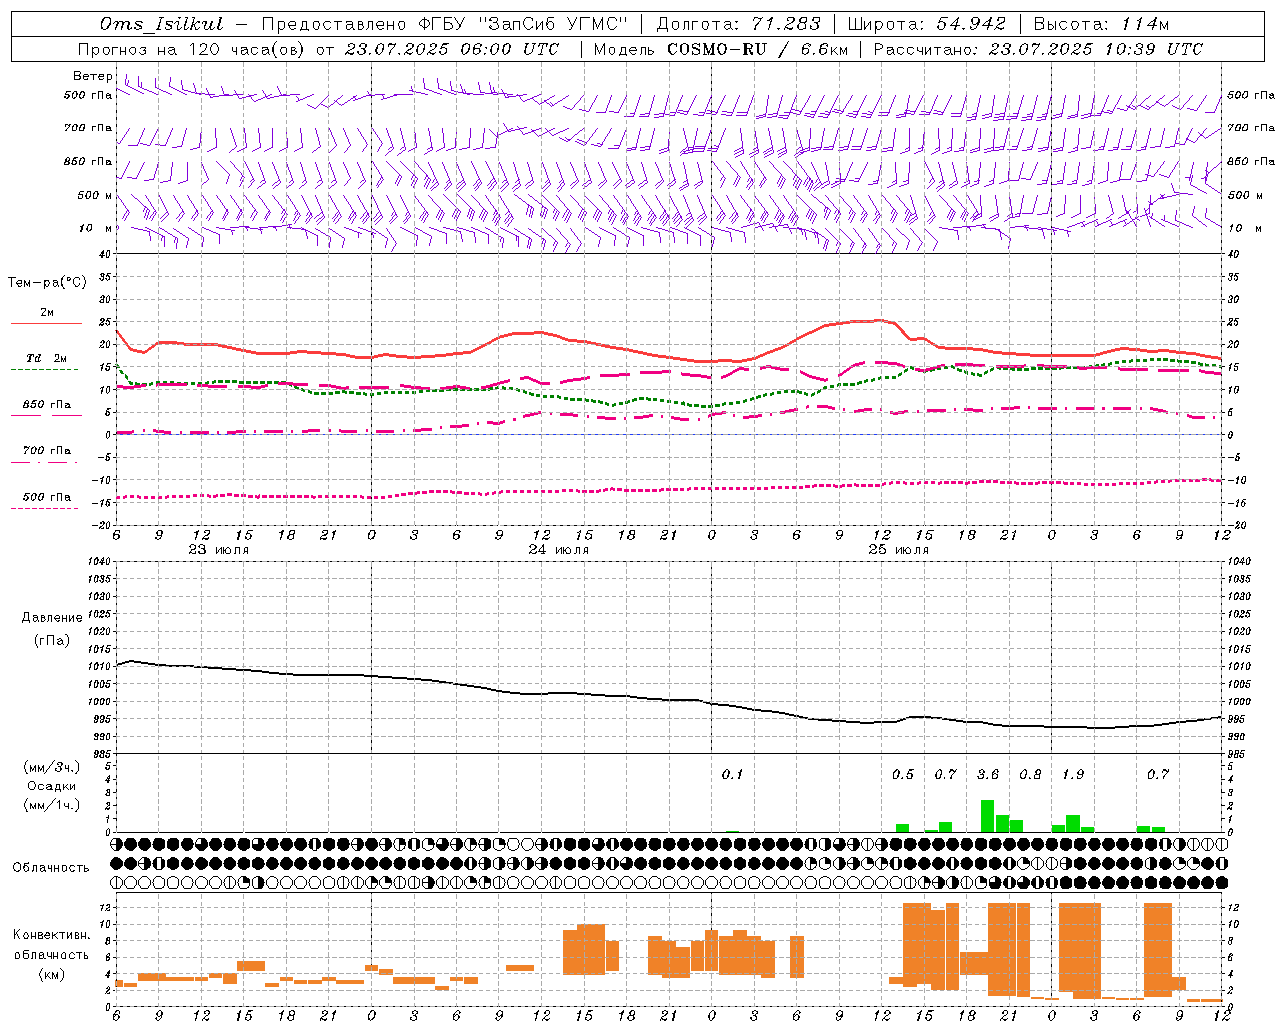
Task: Click the 0.1 precipitation total value
Action: coord(733,774)
